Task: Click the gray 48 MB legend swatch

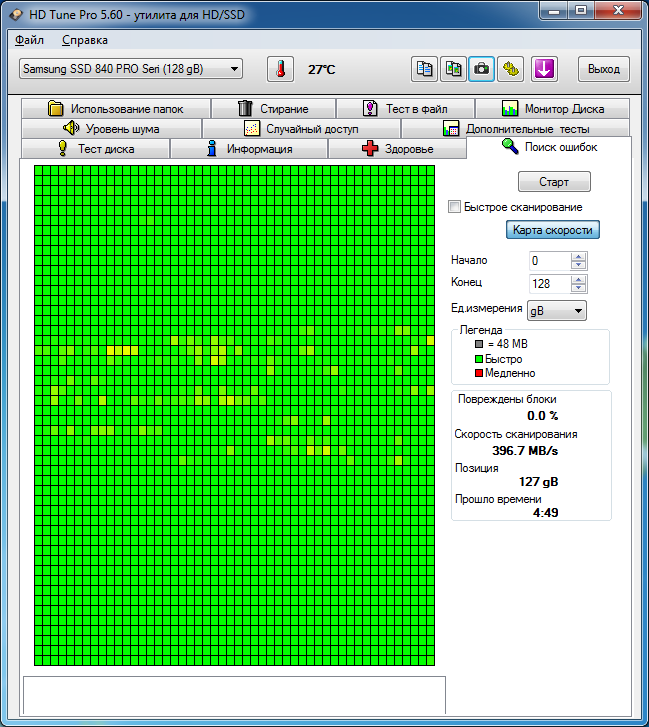Action: point(479,344)
